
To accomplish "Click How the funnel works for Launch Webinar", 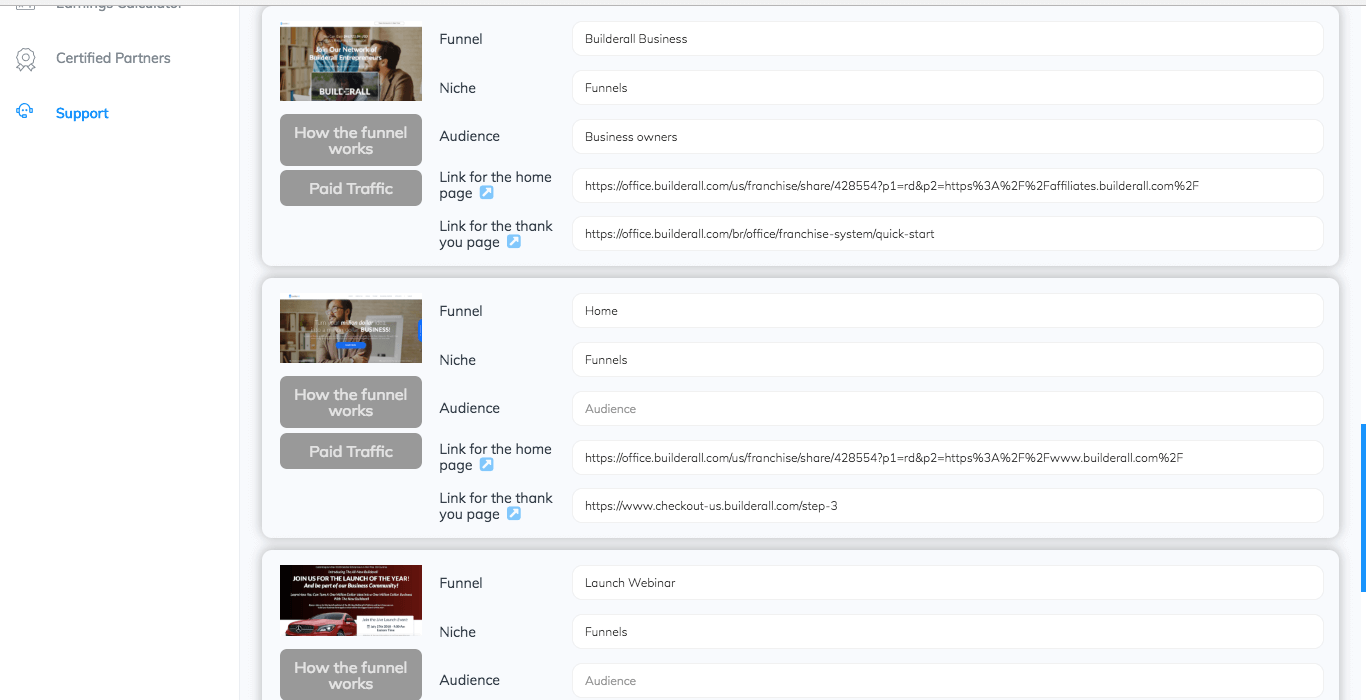I will point(351,675).
